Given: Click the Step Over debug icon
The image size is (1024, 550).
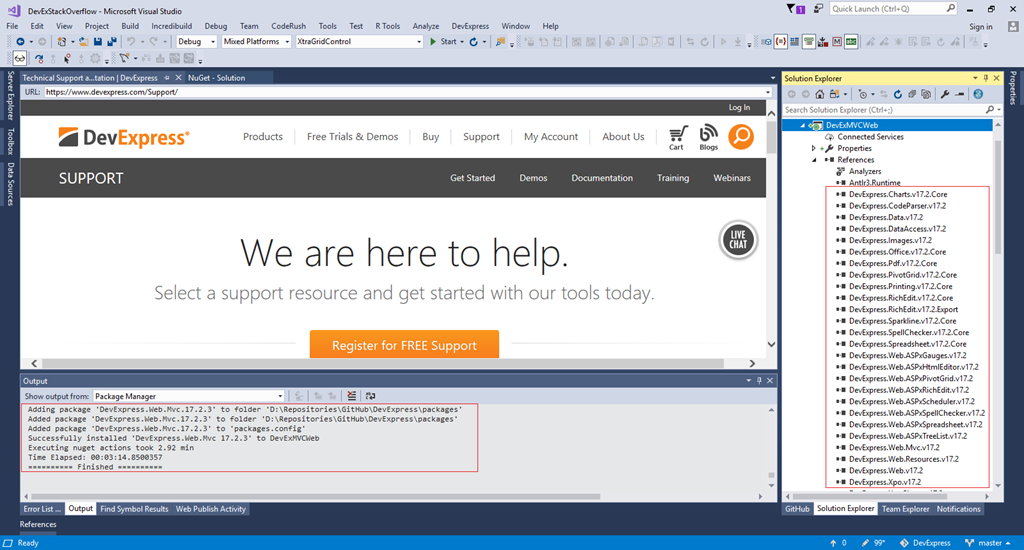Looking at the screenshot, I should click(x=39, y=58).
